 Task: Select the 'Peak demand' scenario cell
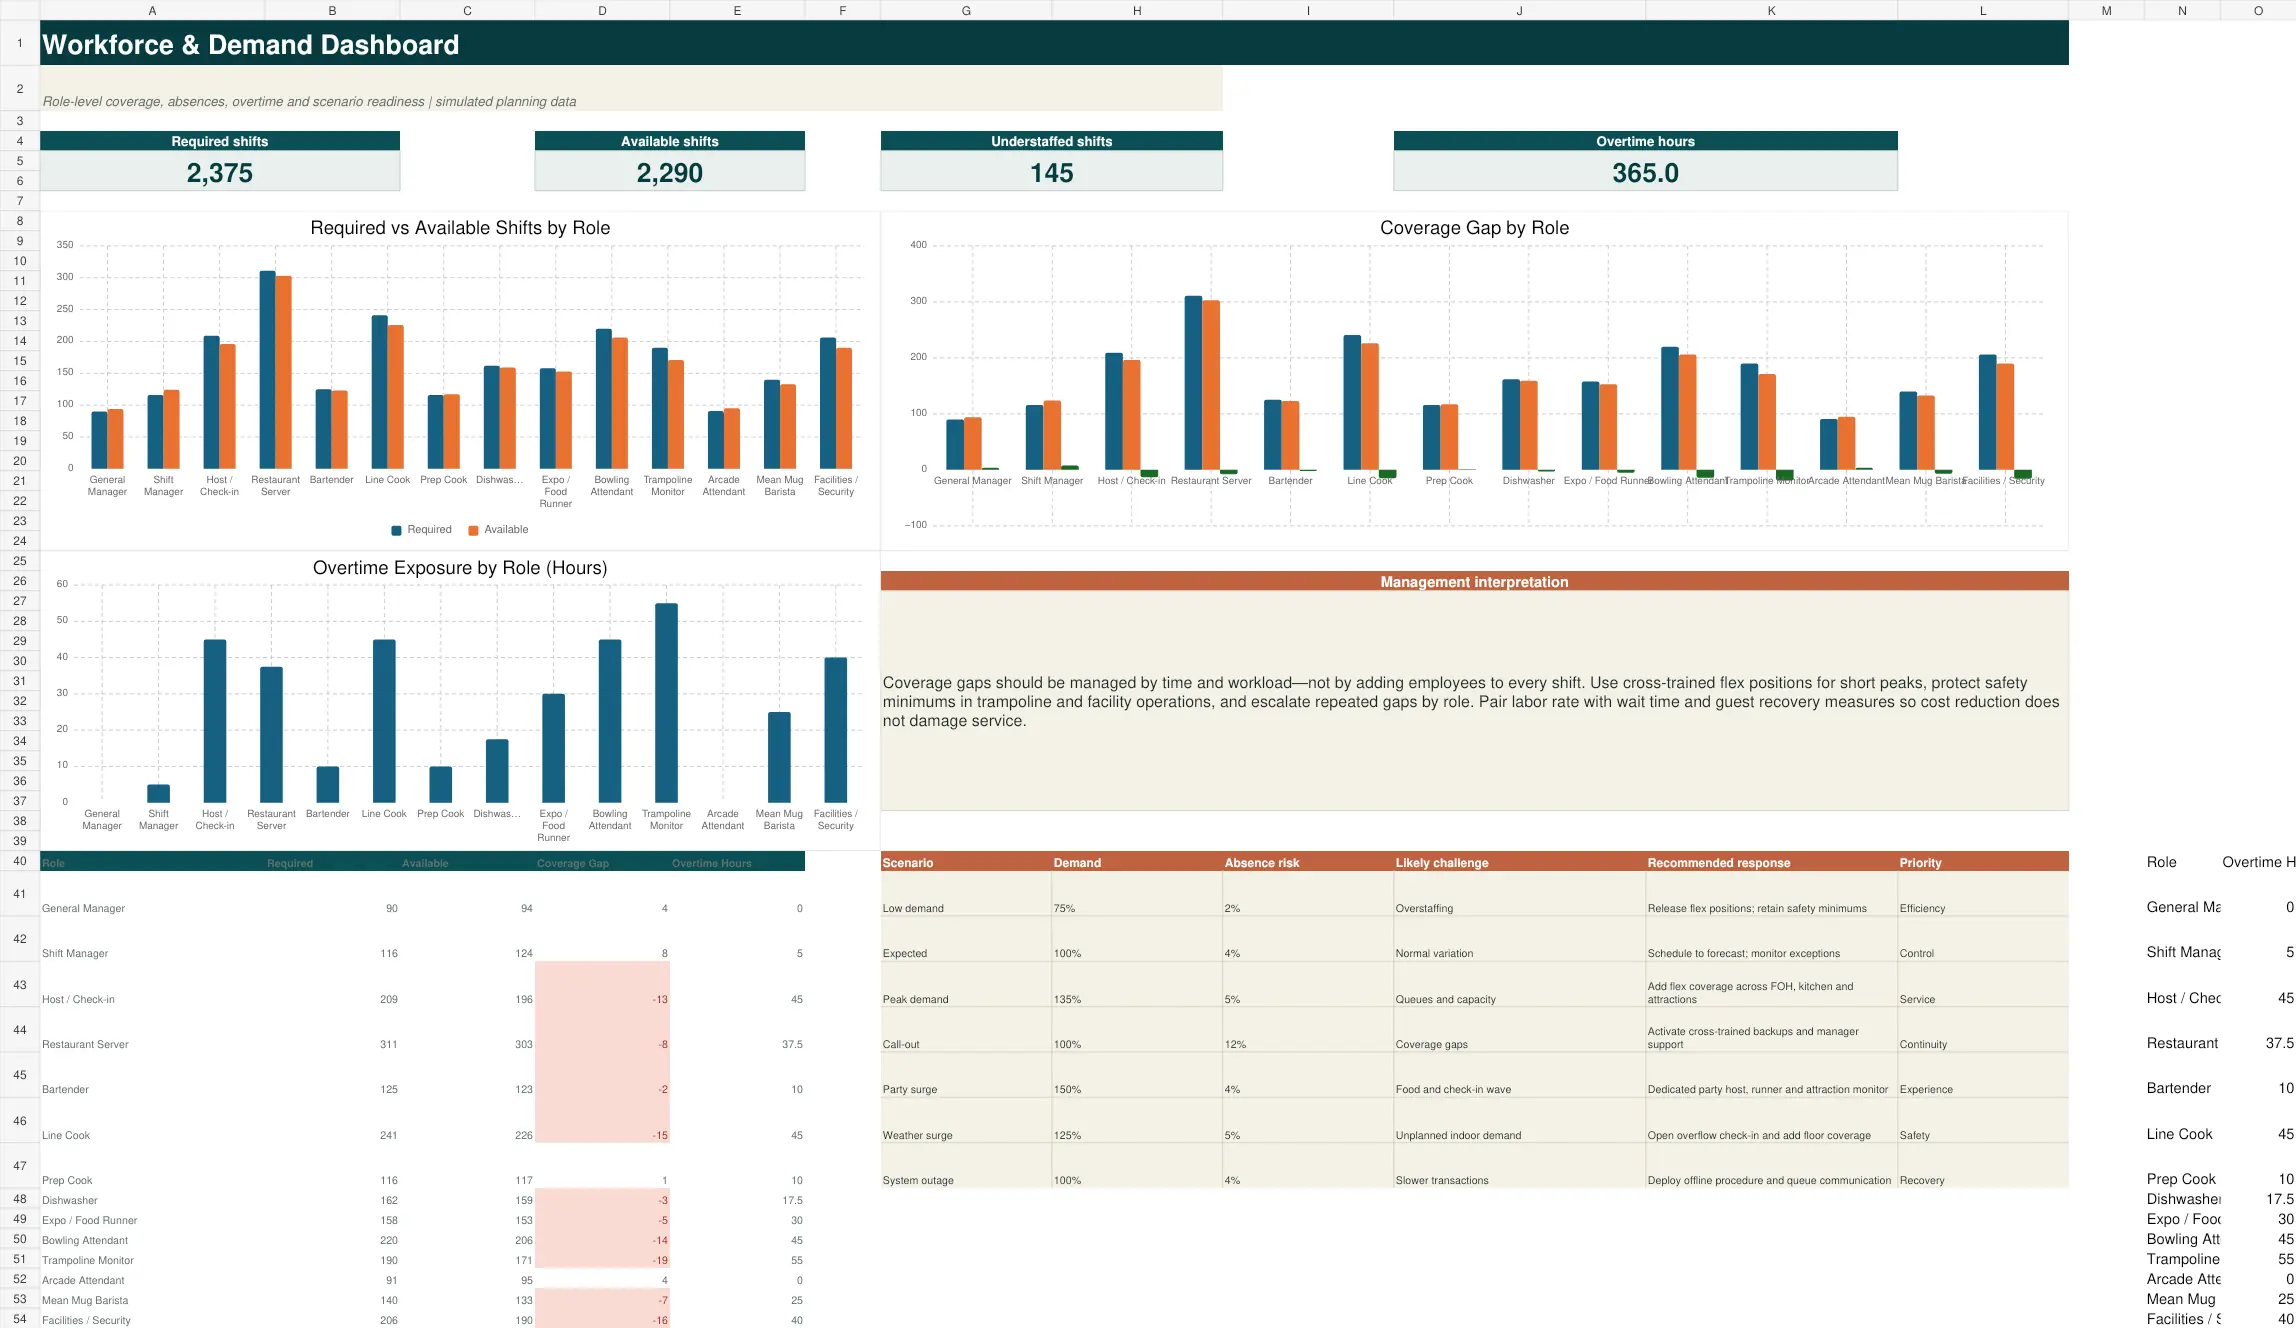click(x=966, y=985)
